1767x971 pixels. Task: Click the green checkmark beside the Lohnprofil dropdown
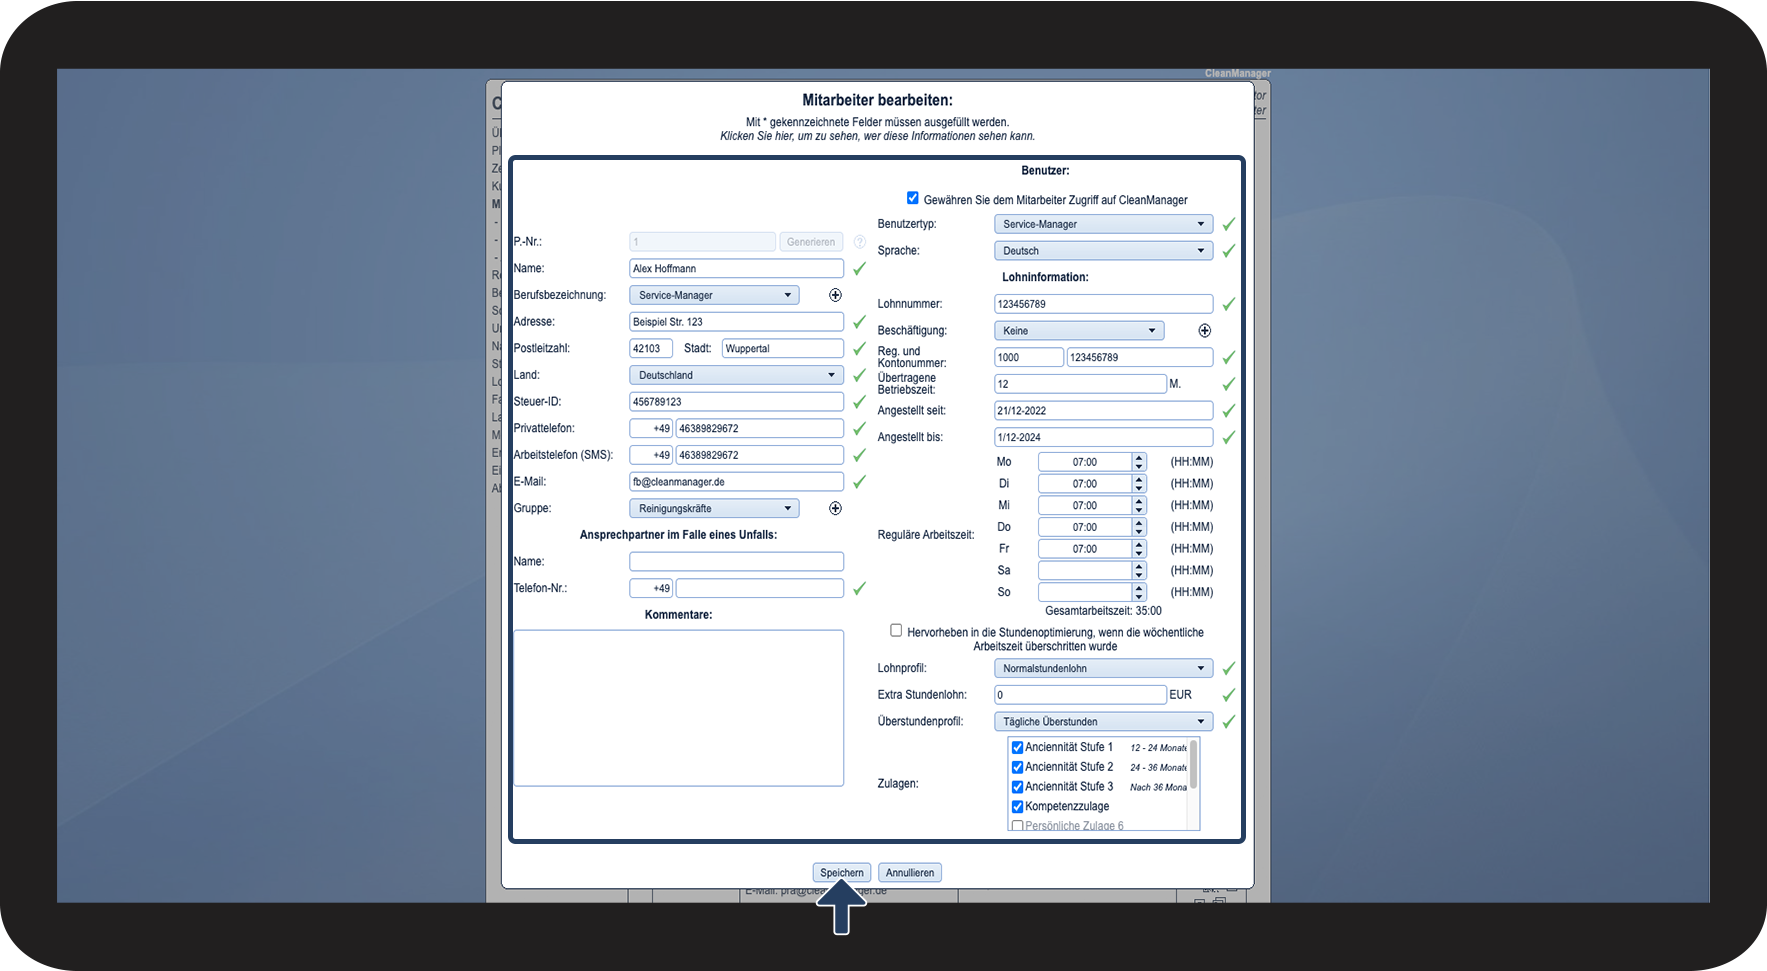pyautogui.click(x=1228, y=668)
